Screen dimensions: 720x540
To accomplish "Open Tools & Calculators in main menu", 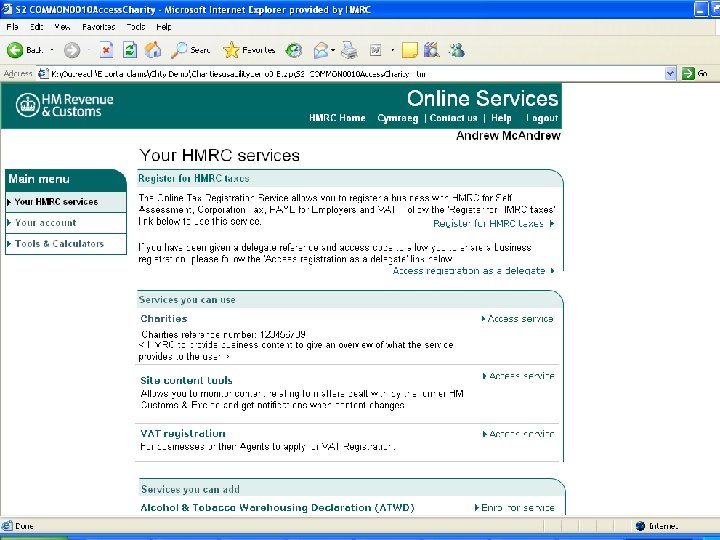I will click(66, 244).
